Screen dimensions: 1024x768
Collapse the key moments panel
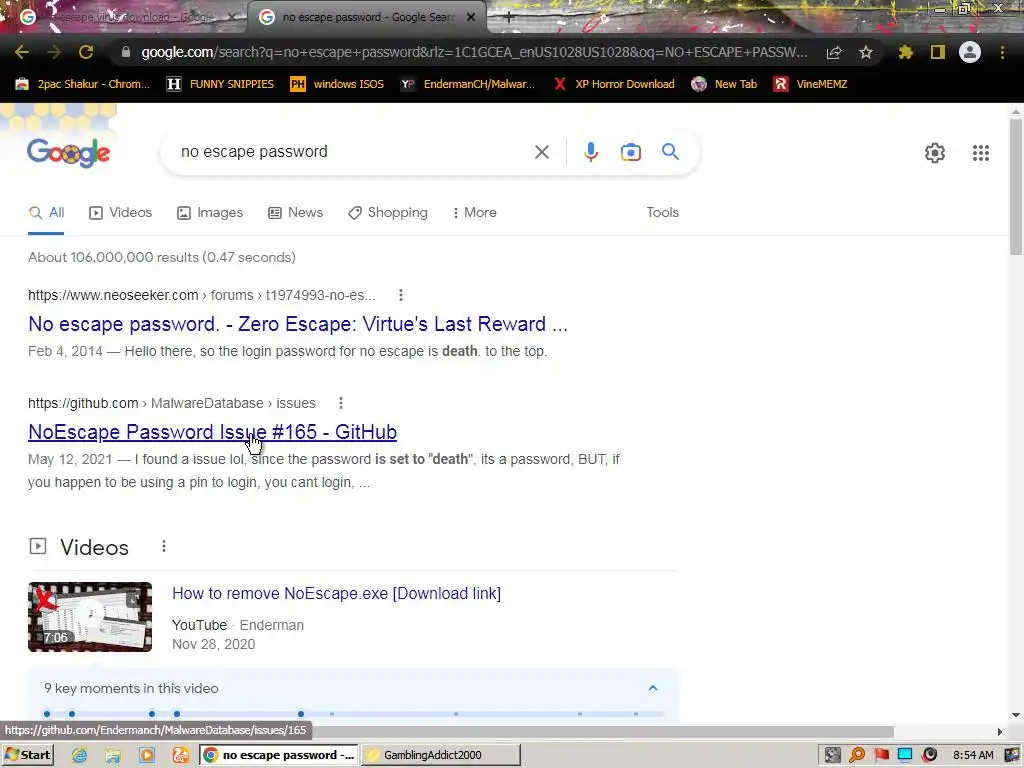click(x=652, y=688)
